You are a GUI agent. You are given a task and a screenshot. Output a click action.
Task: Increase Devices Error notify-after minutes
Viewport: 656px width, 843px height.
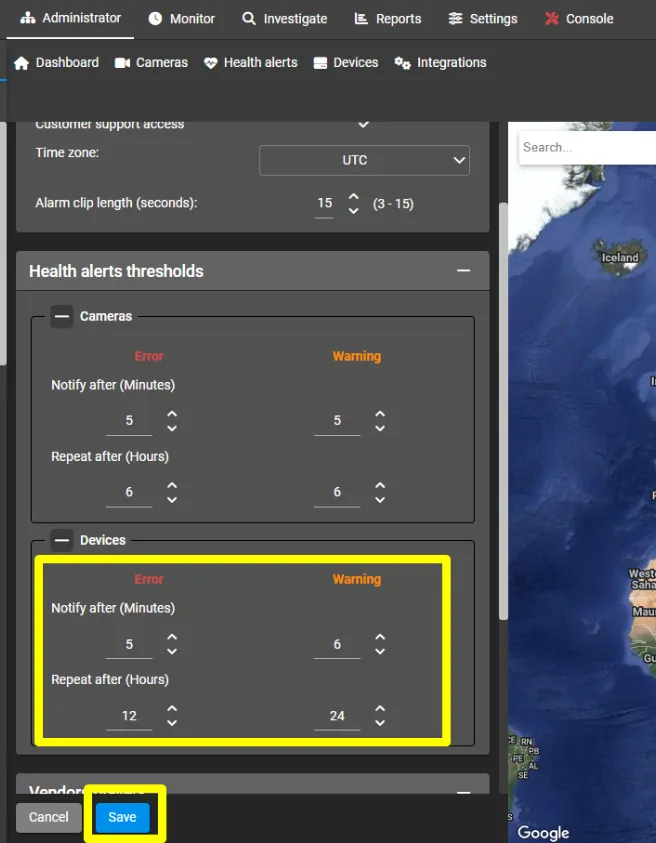tap(172, 637)
